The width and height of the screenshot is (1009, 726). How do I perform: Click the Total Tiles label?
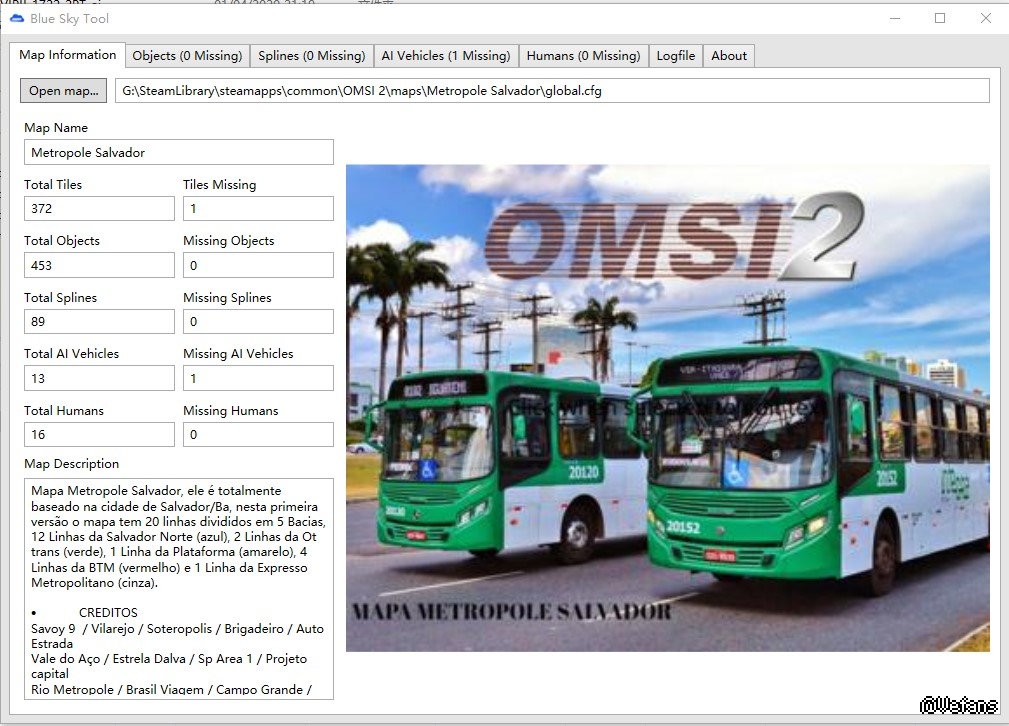pos(53,185)
